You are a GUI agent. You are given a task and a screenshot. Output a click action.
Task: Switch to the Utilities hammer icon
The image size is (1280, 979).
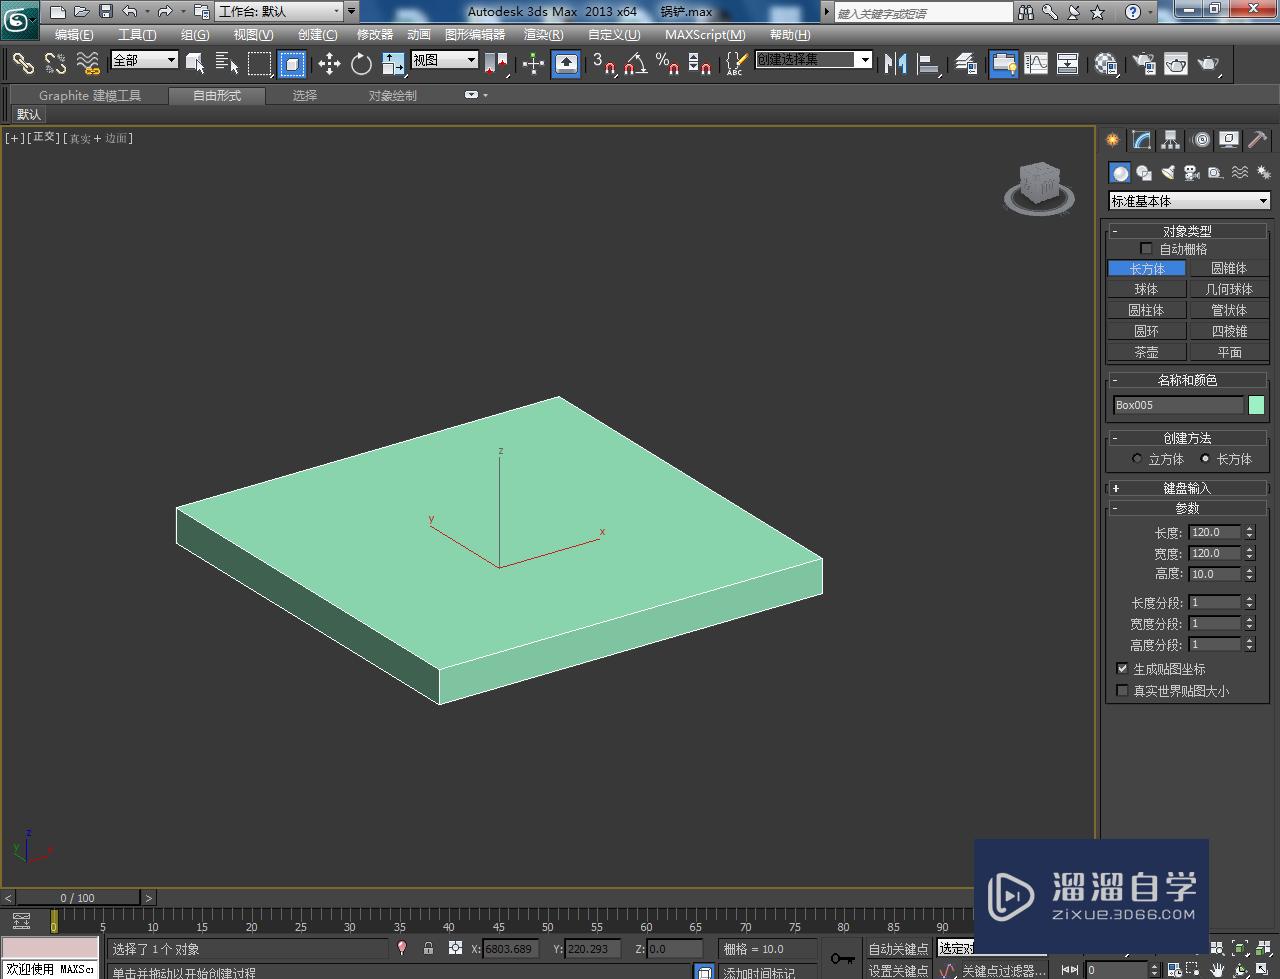(x=1257, y=140)
